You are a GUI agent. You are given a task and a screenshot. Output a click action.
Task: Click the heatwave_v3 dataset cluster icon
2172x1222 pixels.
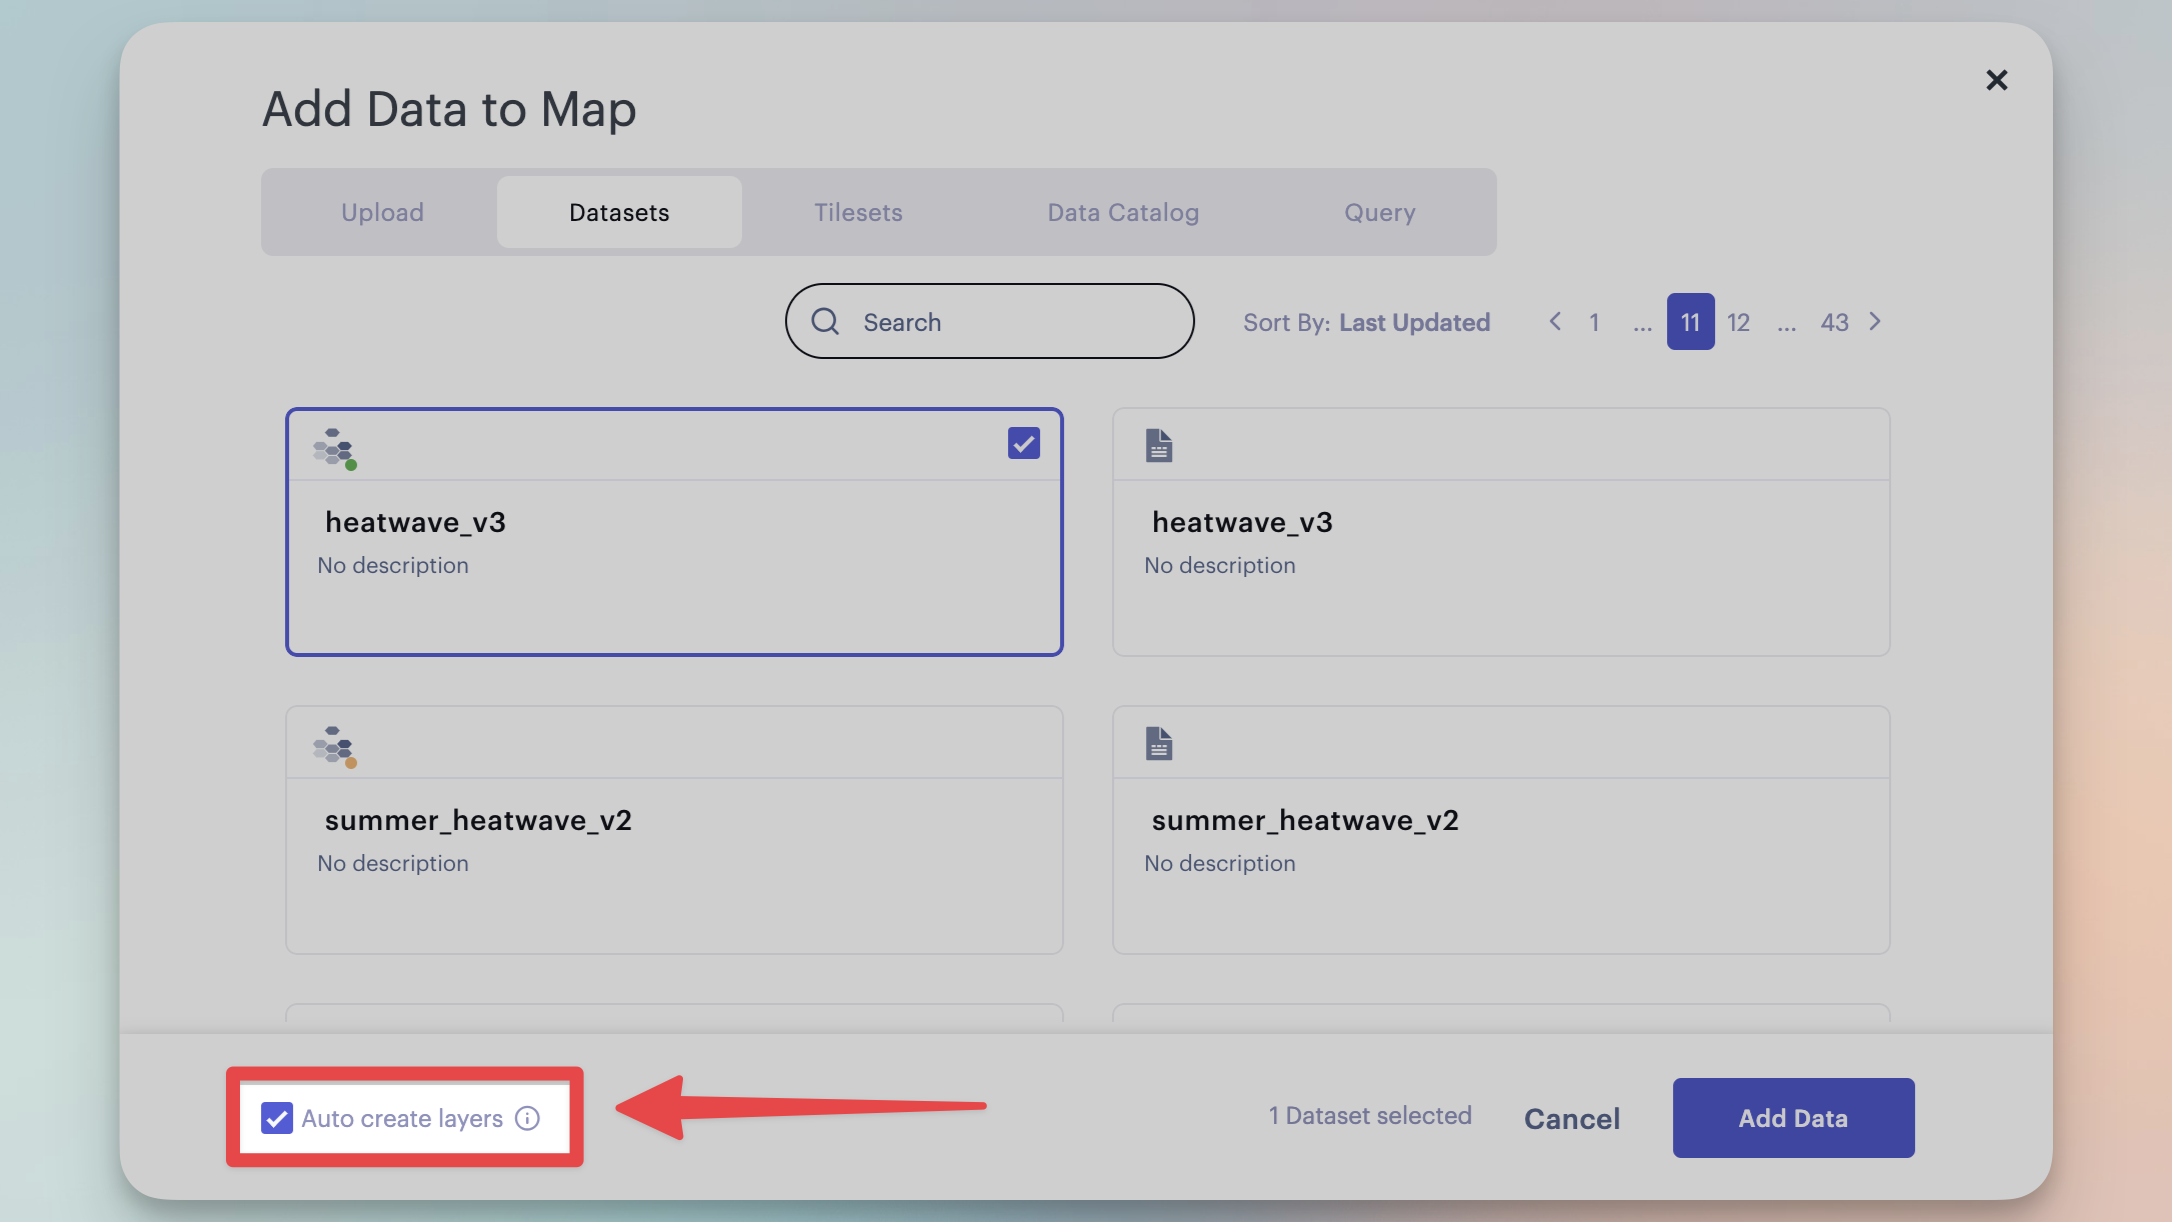[334, 446]
